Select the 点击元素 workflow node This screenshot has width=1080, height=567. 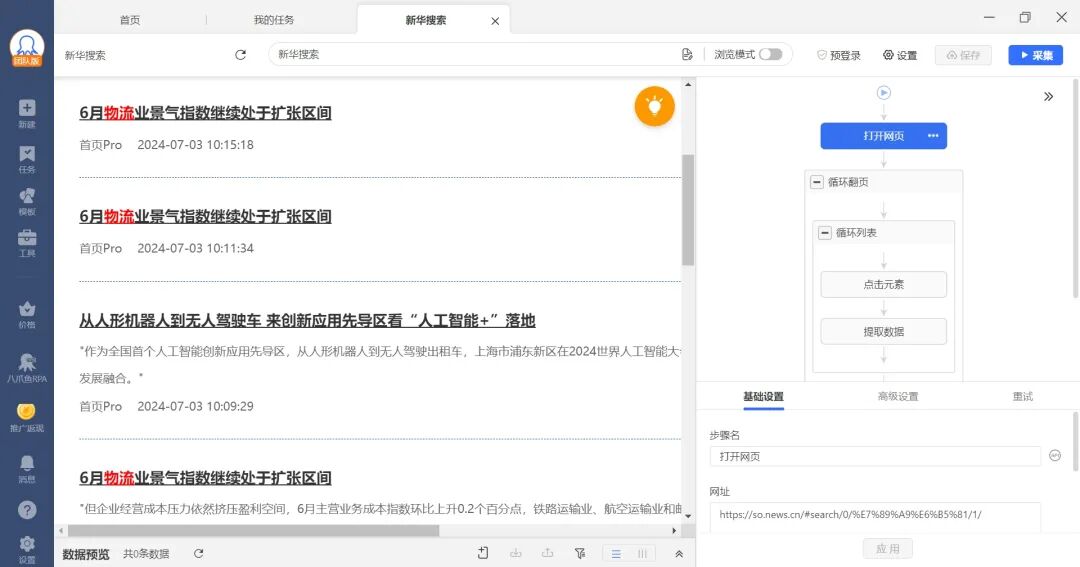click(x=883, y=284)
